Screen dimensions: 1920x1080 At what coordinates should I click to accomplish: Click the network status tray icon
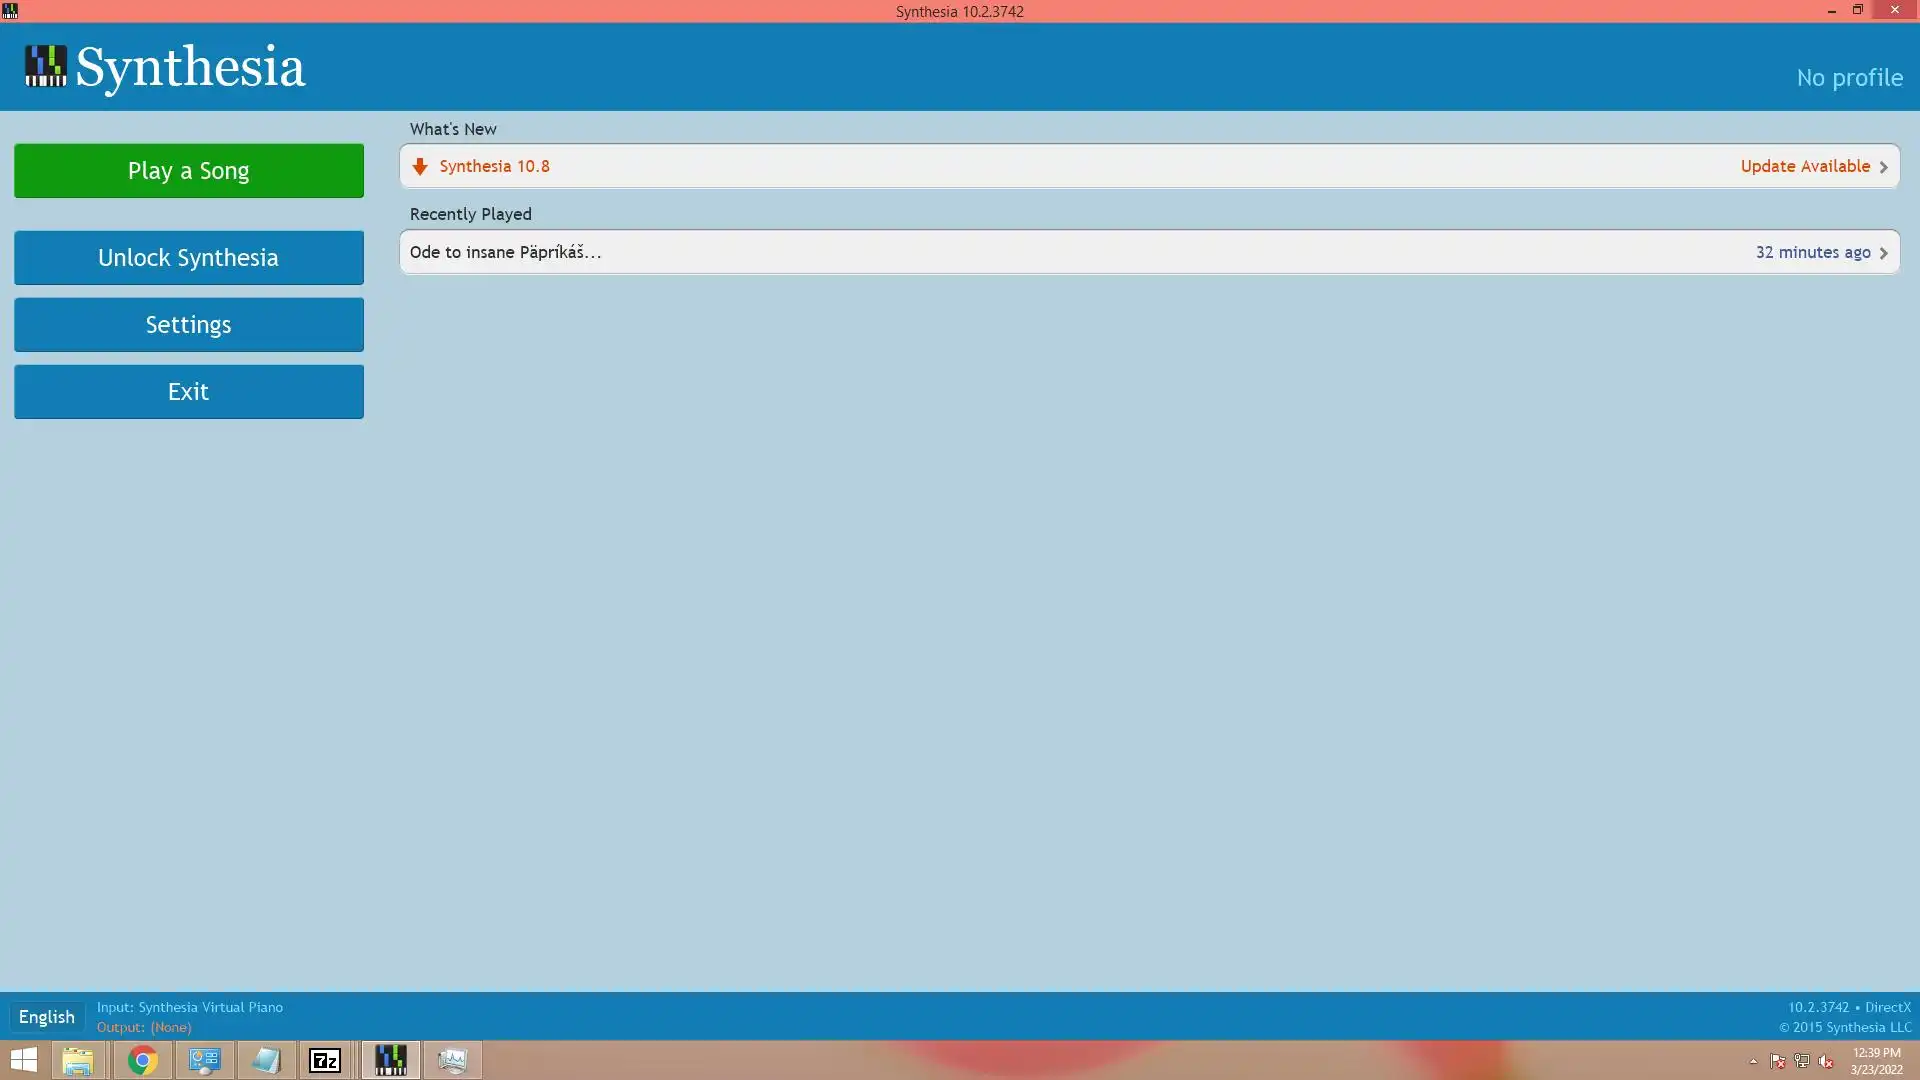(1801, 1061)
